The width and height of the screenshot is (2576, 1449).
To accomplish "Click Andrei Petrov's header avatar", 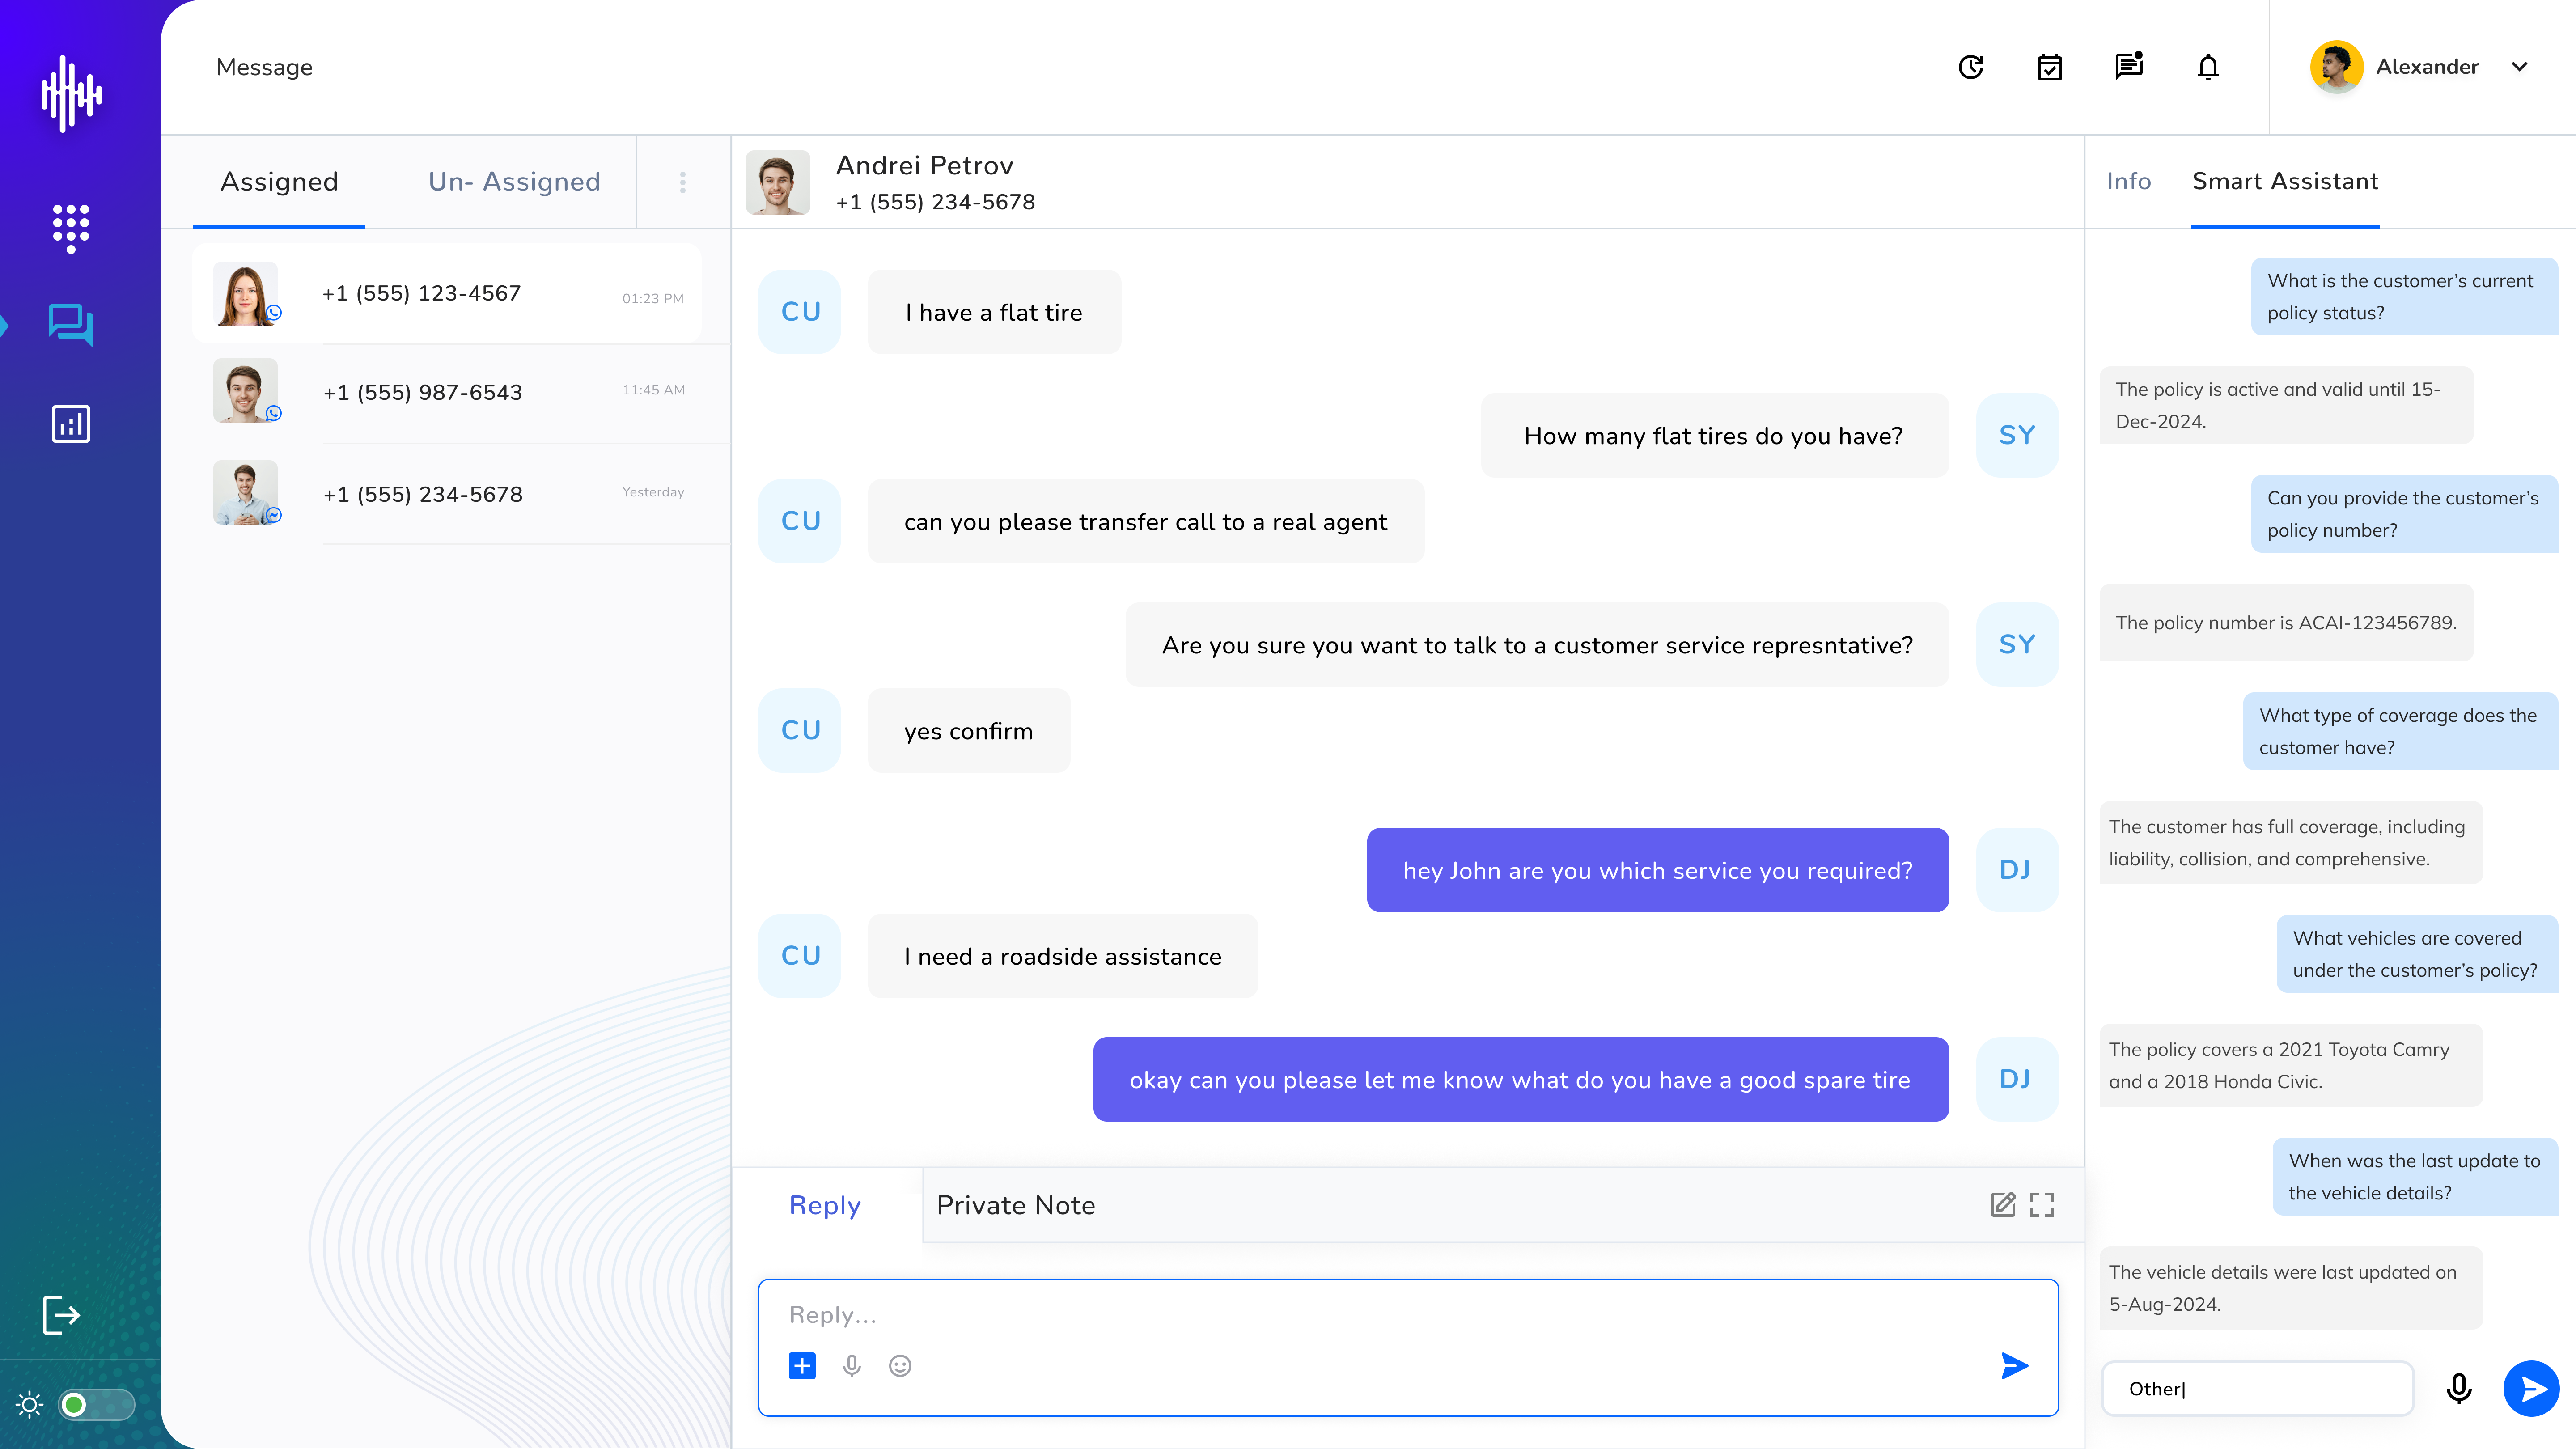I will pos(778,182).
